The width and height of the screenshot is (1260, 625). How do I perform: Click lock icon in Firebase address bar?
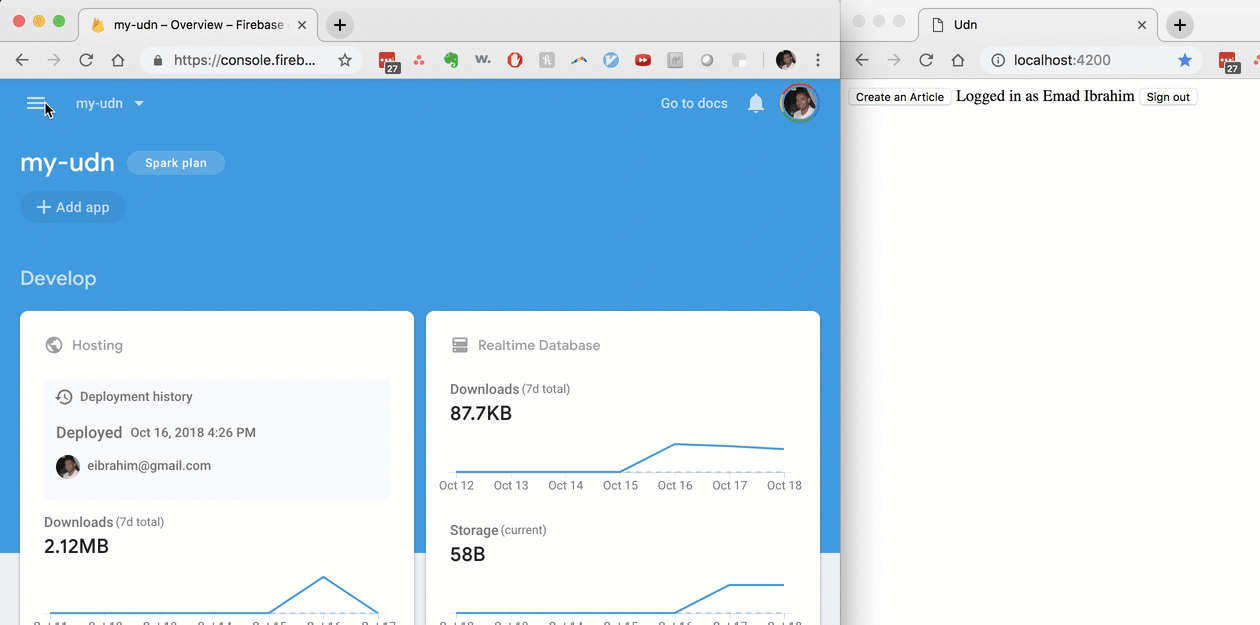click(158, 60)
